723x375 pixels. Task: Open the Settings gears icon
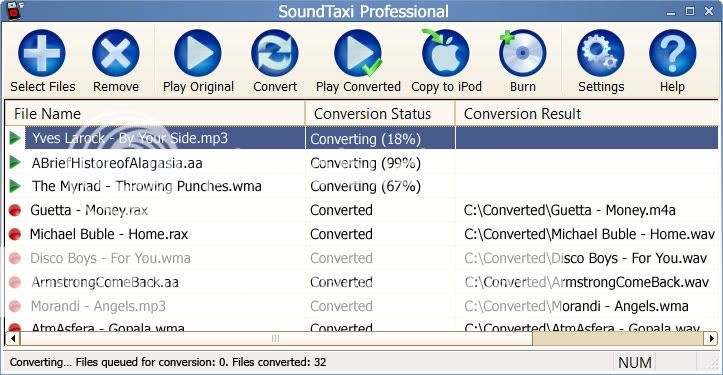point(601,54)
